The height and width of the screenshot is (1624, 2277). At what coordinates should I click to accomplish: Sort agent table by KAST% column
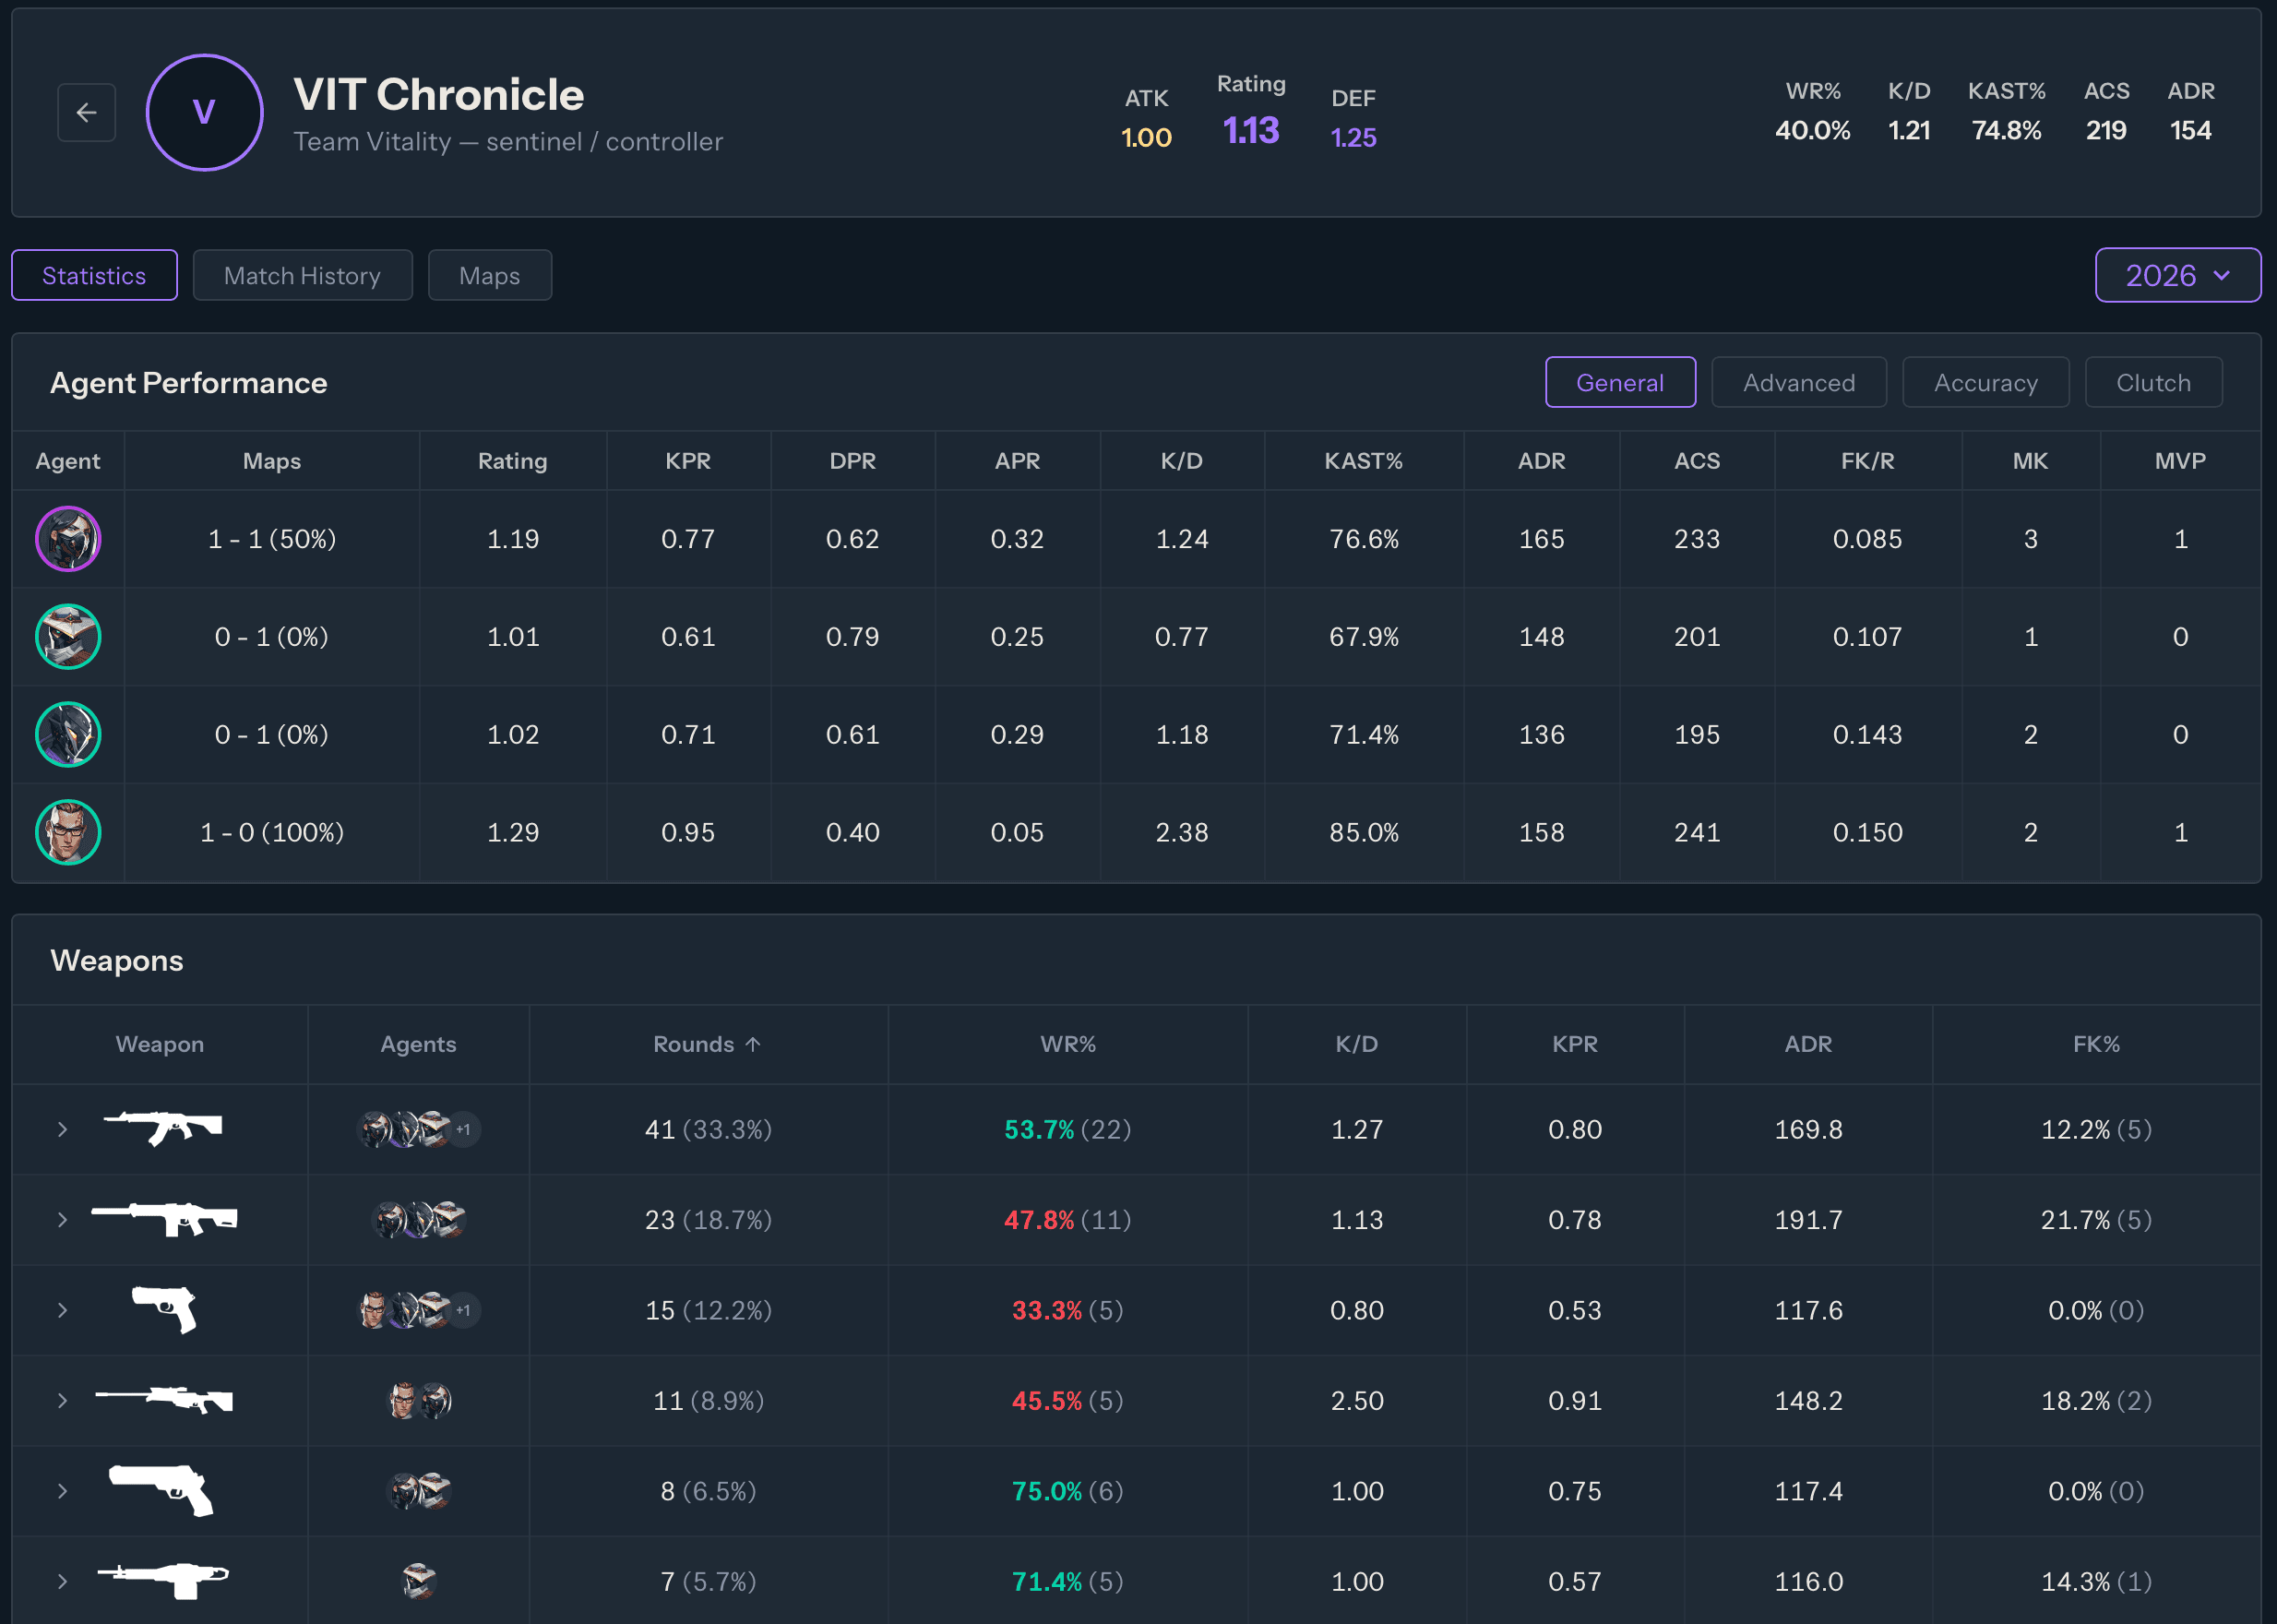click(x=1363, y=461)
